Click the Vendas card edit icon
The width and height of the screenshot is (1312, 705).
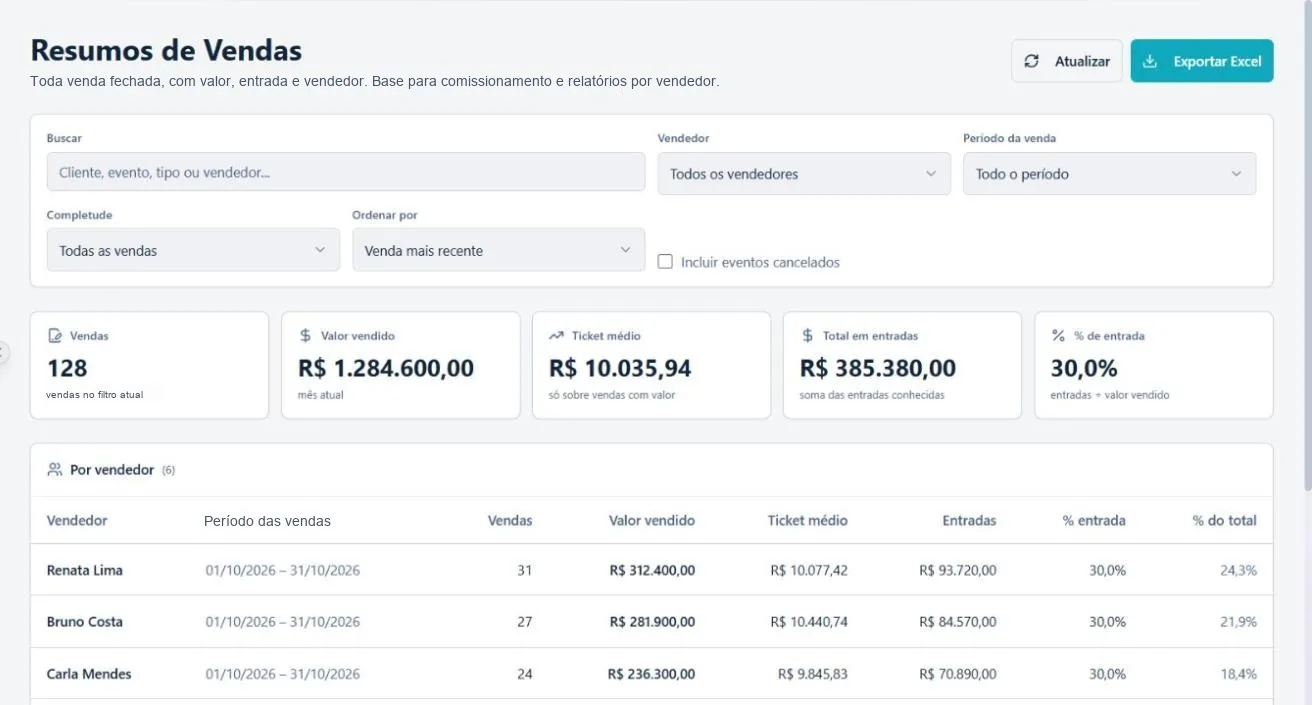coord(55,336)
